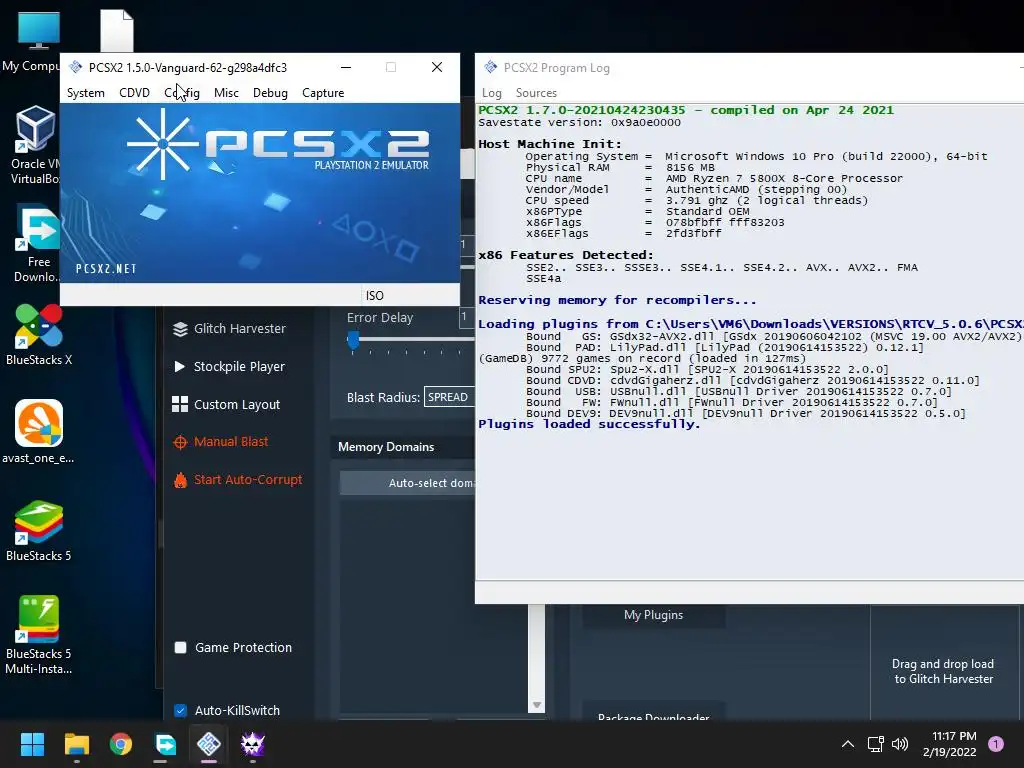1024x768 pixels.
Task: Open the Blast Radius SPREAD dropdown
Action: click(449, 397)
